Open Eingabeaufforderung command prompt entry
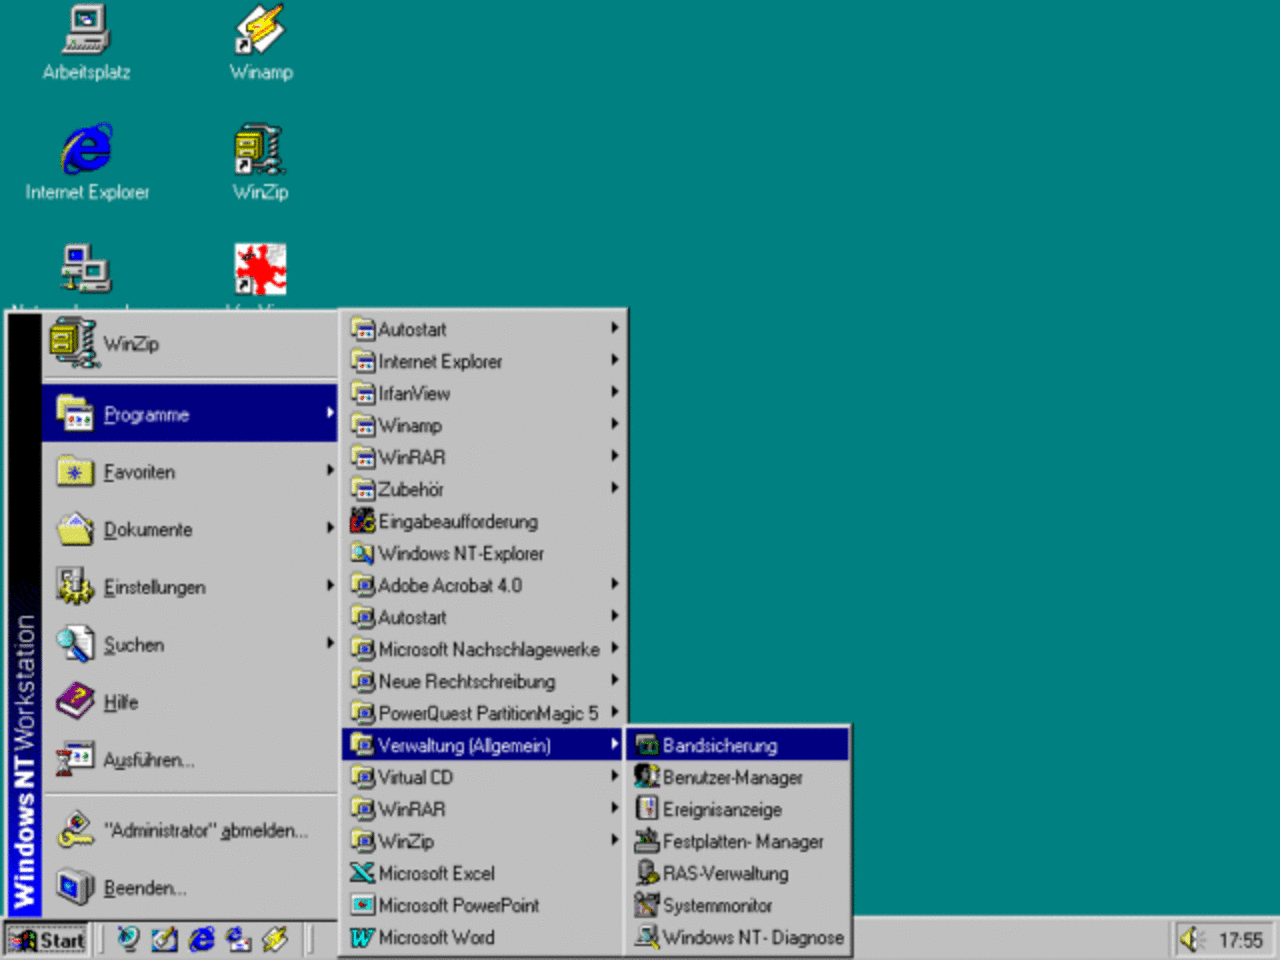1280x960 pixels. click(483, 521)
